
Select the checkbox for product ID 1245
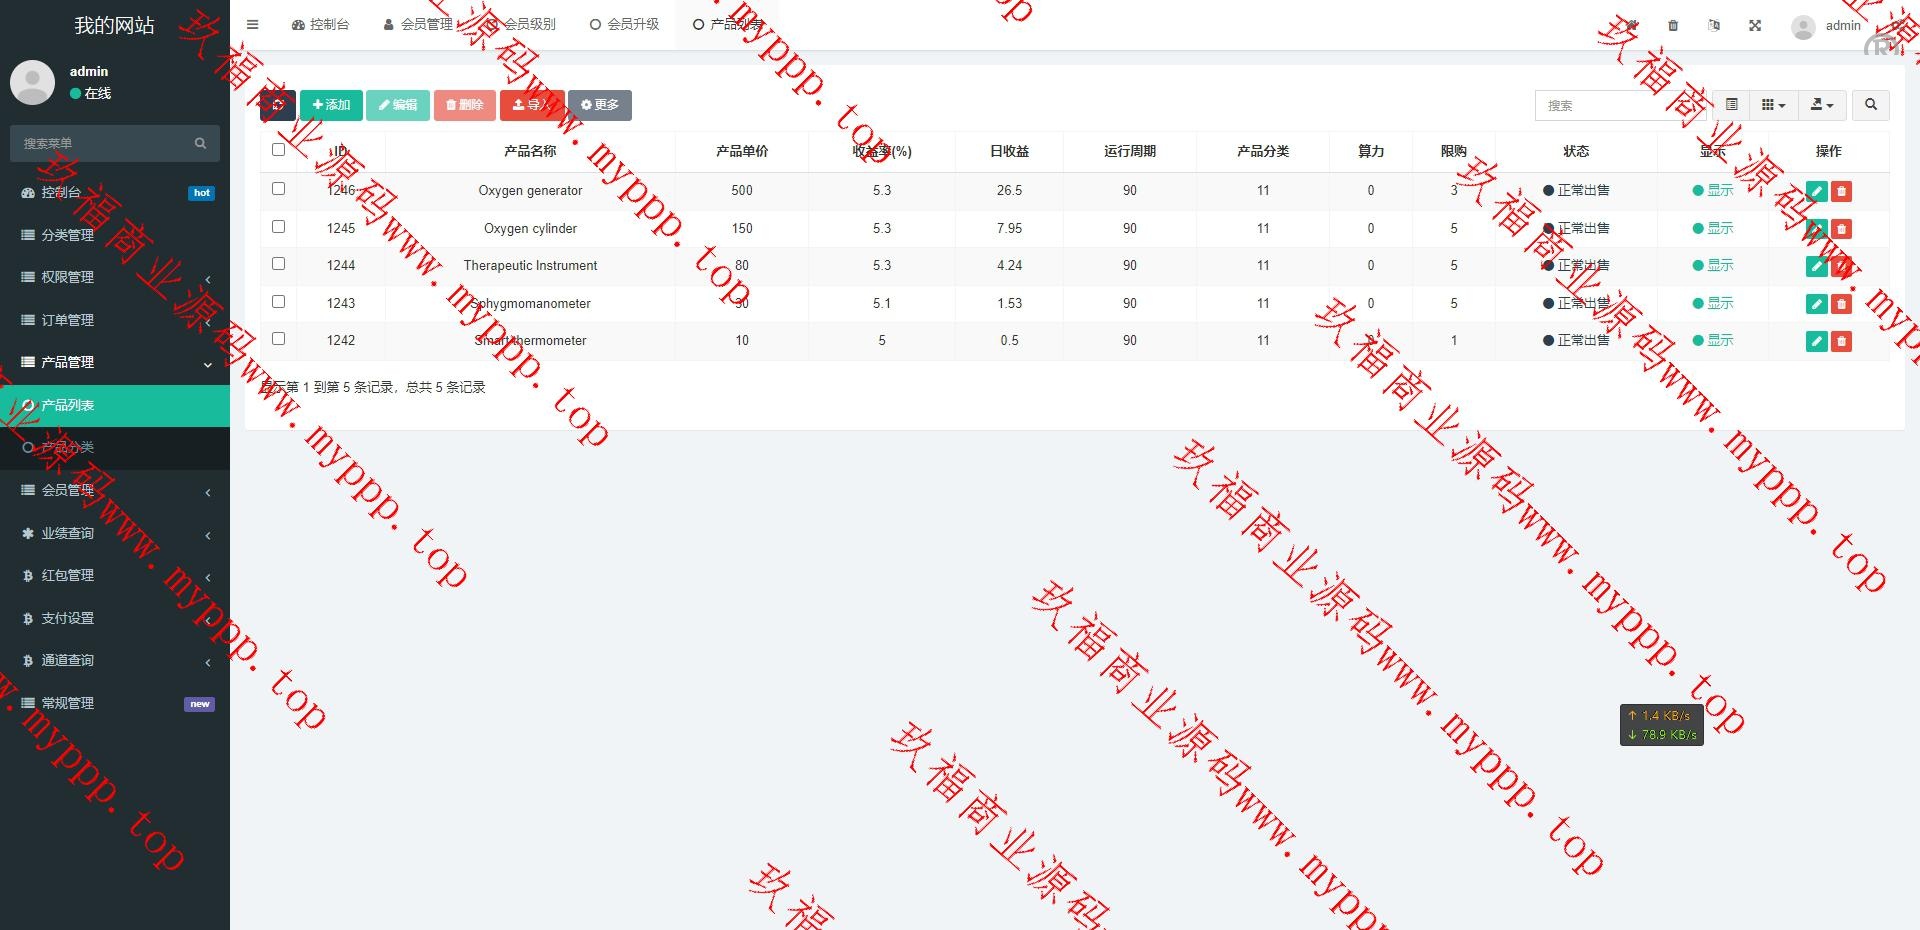(279, 227)
